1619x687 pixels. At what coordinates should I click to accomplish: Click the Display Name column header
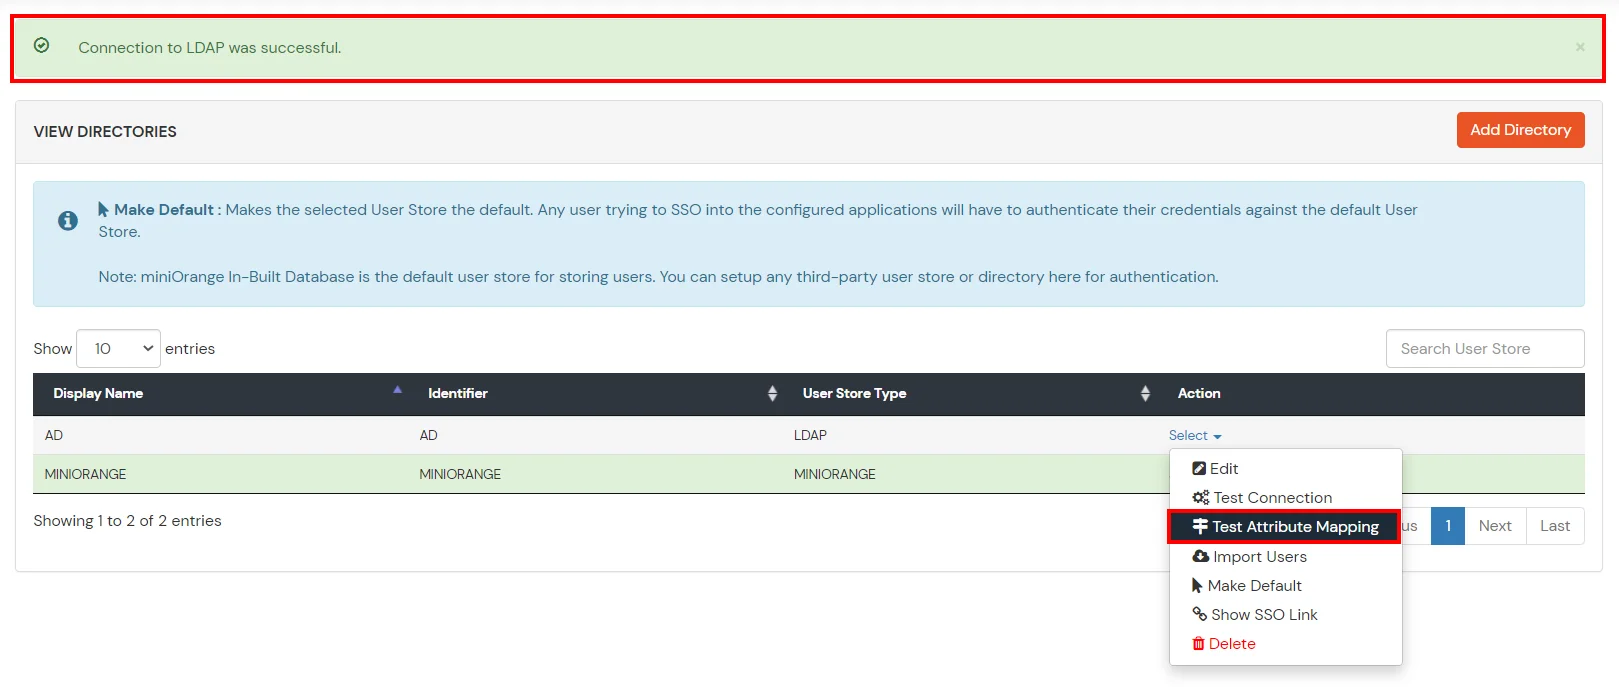(220, 393)
